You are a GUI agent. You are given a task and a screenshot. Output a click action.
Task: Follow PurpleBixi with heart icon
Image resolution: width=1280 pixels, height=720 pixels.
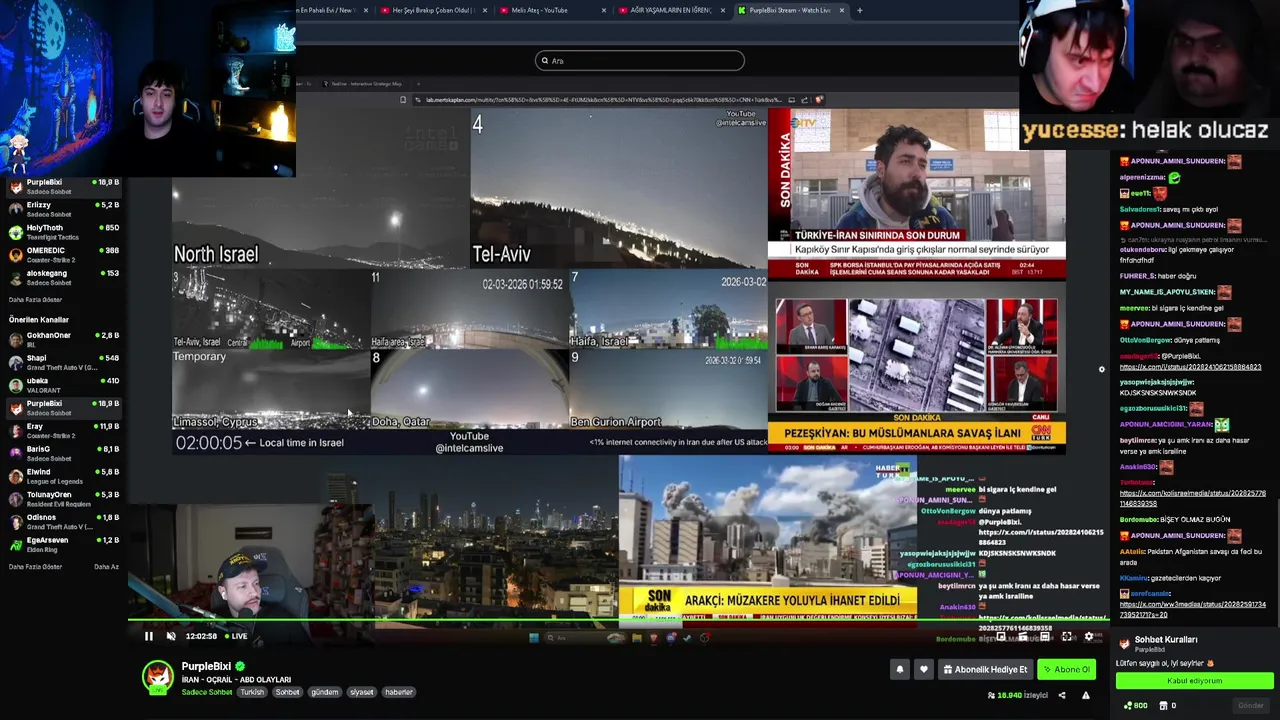(x=923, y=670)
